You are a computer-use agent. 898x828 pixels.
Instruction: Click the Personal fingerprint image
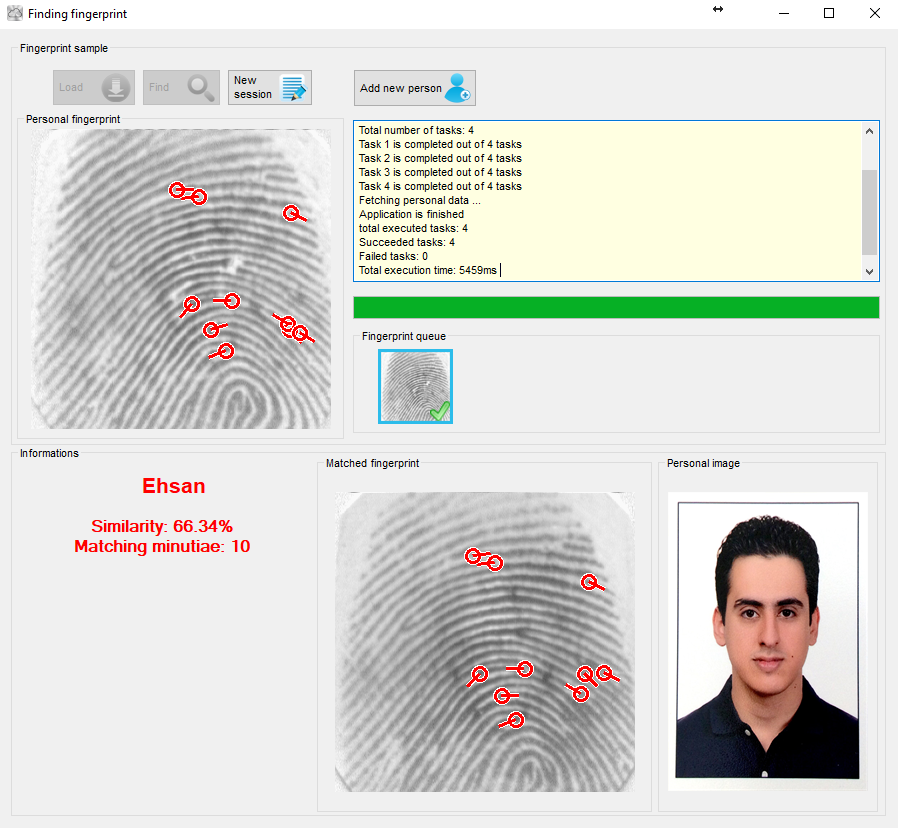(181, 279)
